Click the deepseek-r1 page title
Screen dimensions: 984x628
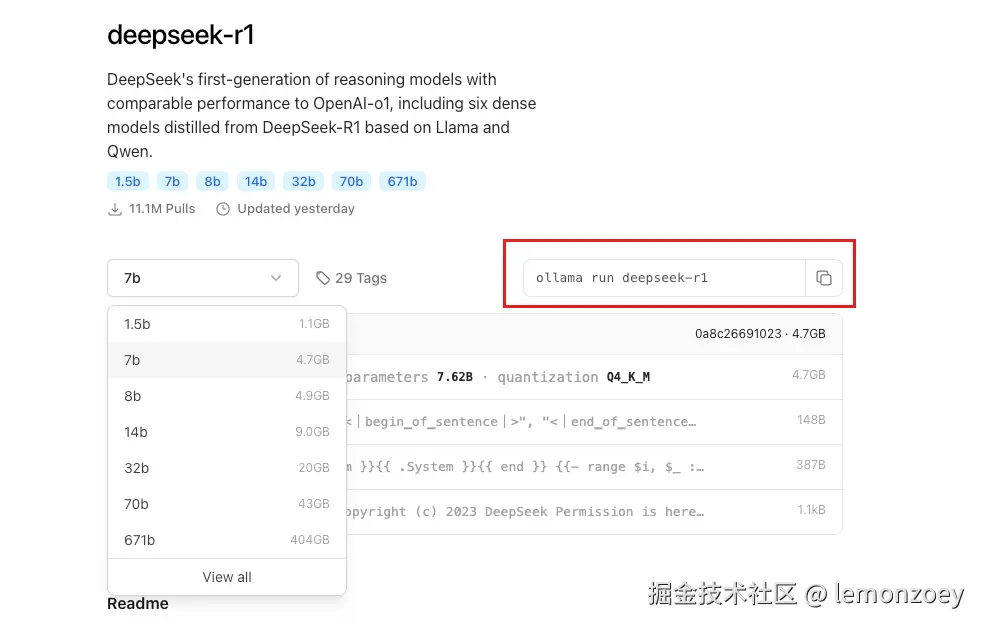coord(181,35)
